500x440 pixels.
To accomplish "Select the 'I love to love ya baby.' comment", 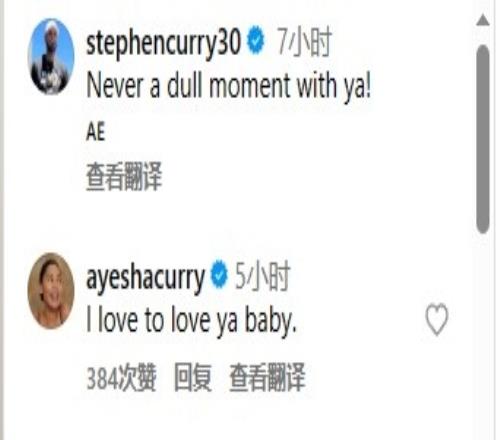I will [191, 321].
